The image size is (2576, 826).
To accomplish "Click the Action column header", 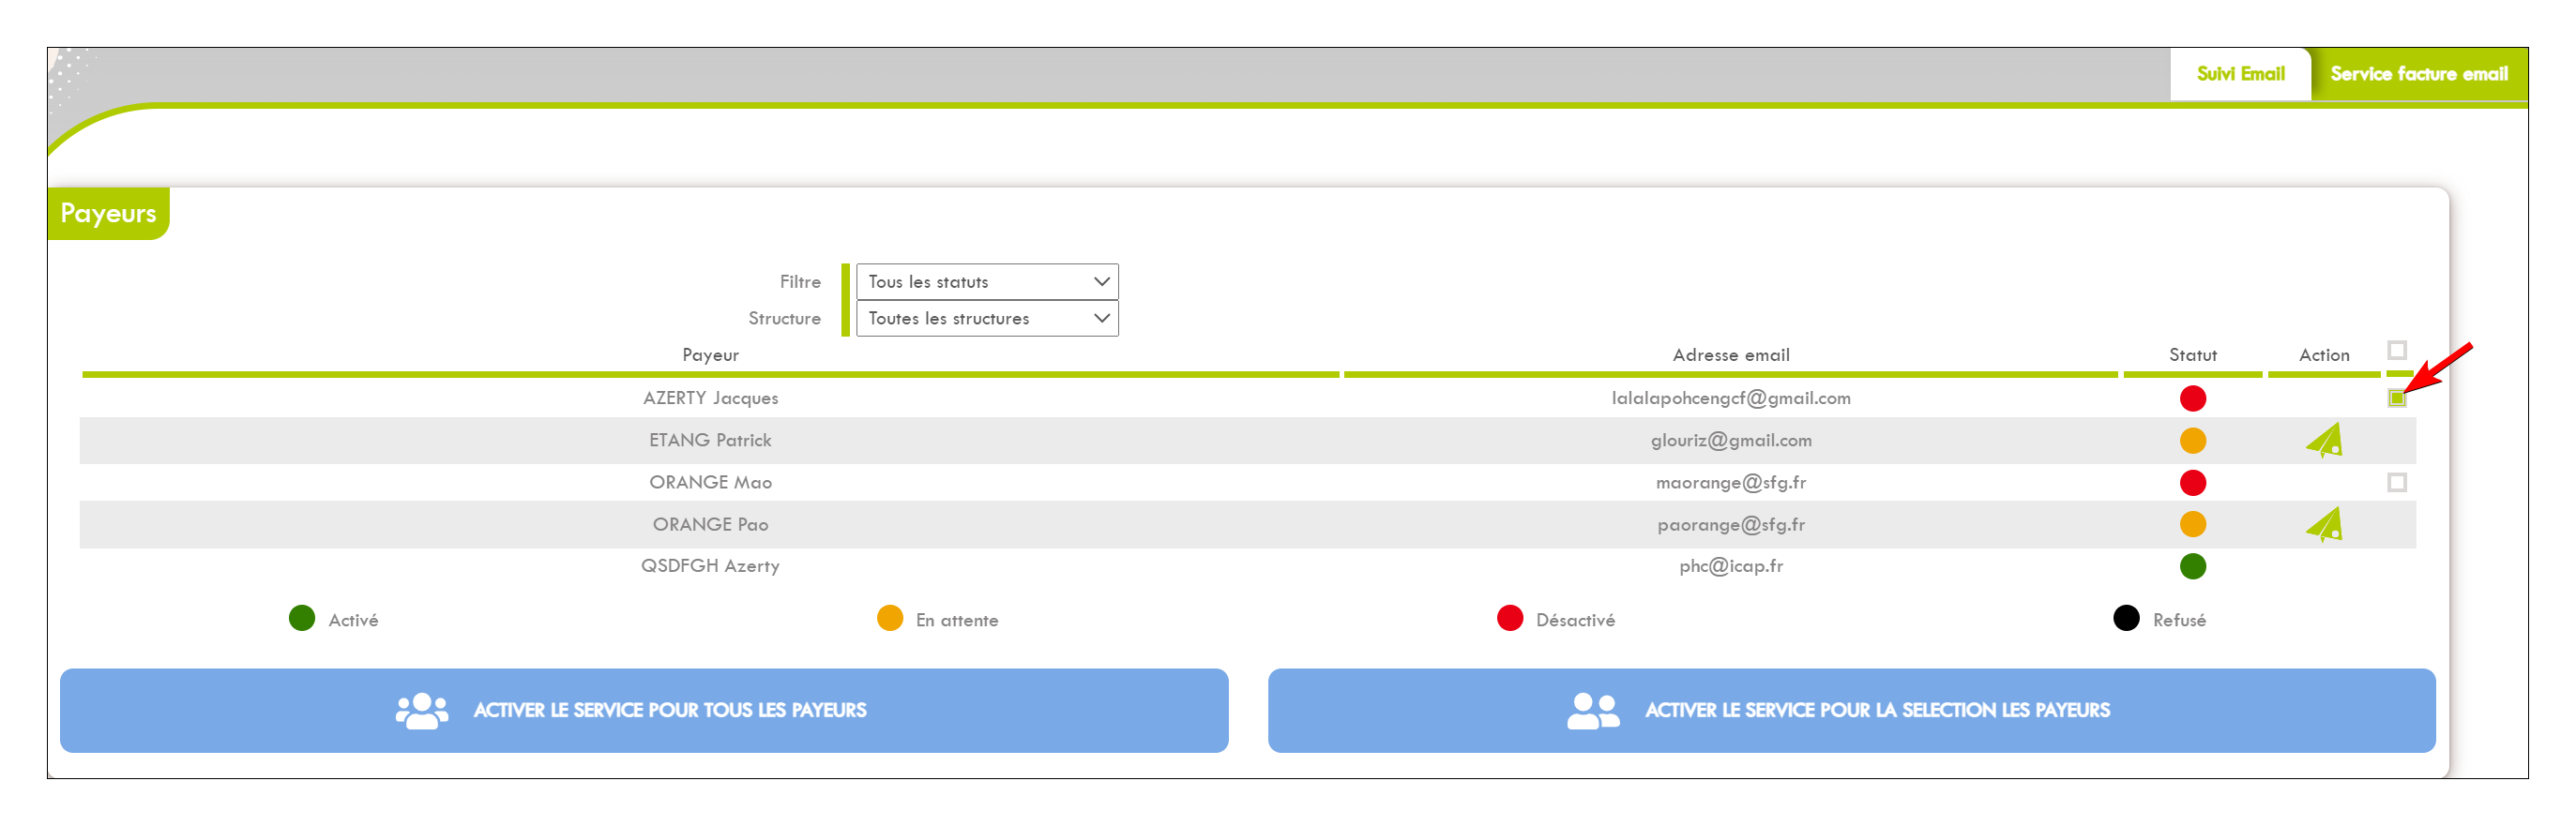I will [2323, 355].
